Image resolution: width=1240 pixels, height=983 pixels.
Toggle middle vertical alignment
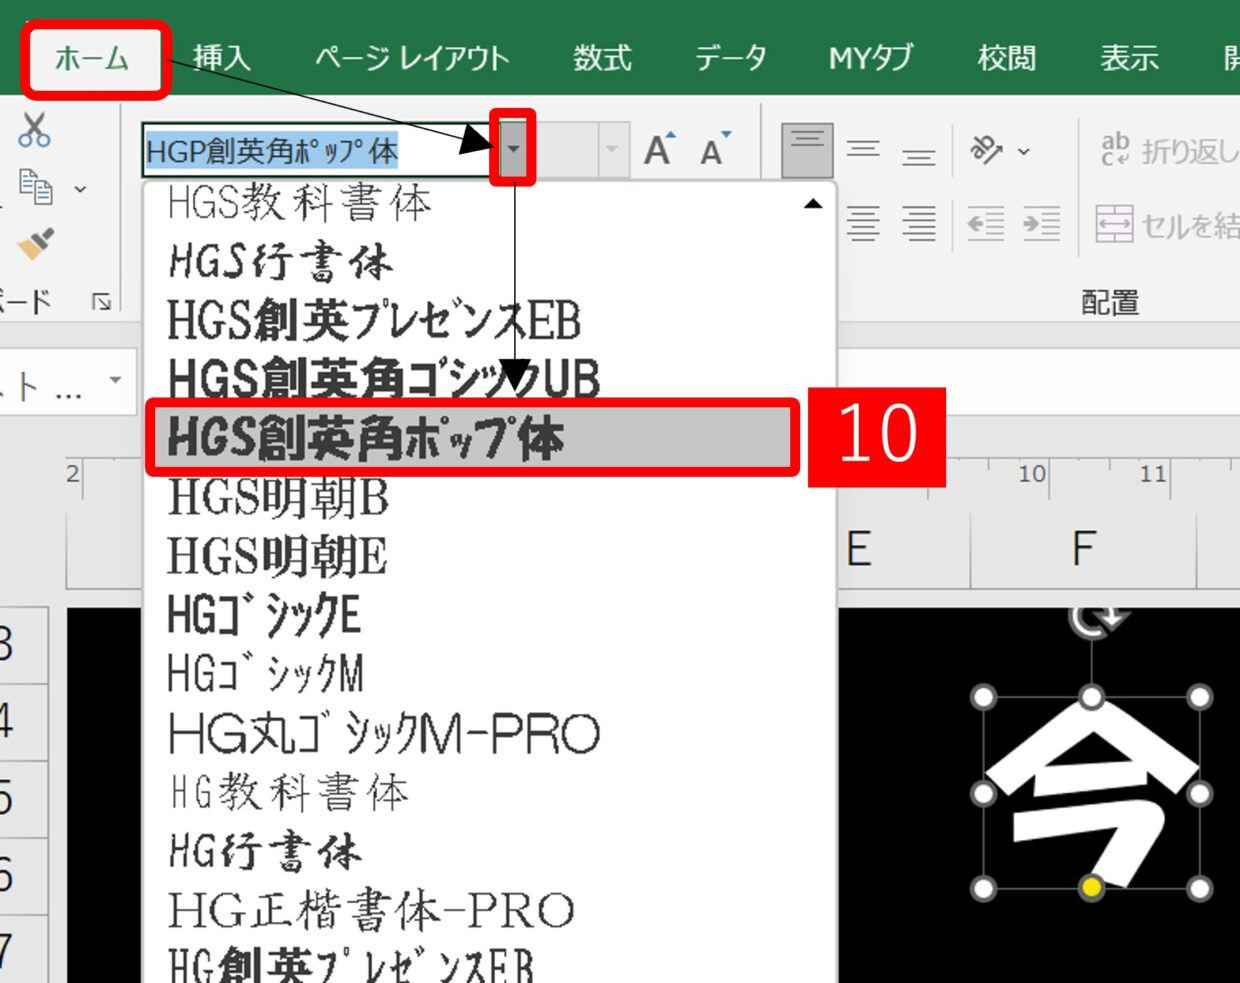[863, 150]
